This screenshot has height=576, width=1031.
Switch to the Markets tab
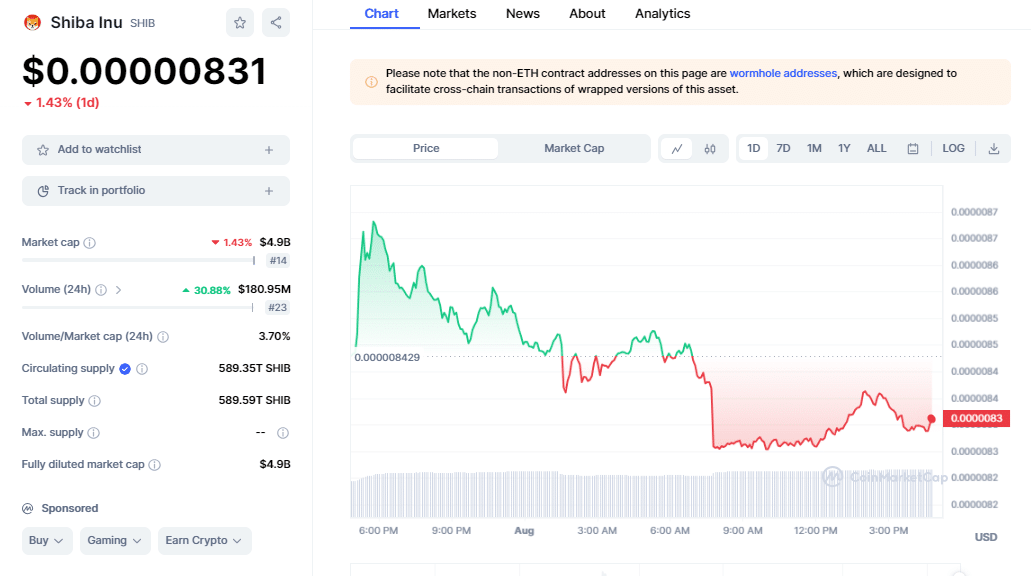452,14
